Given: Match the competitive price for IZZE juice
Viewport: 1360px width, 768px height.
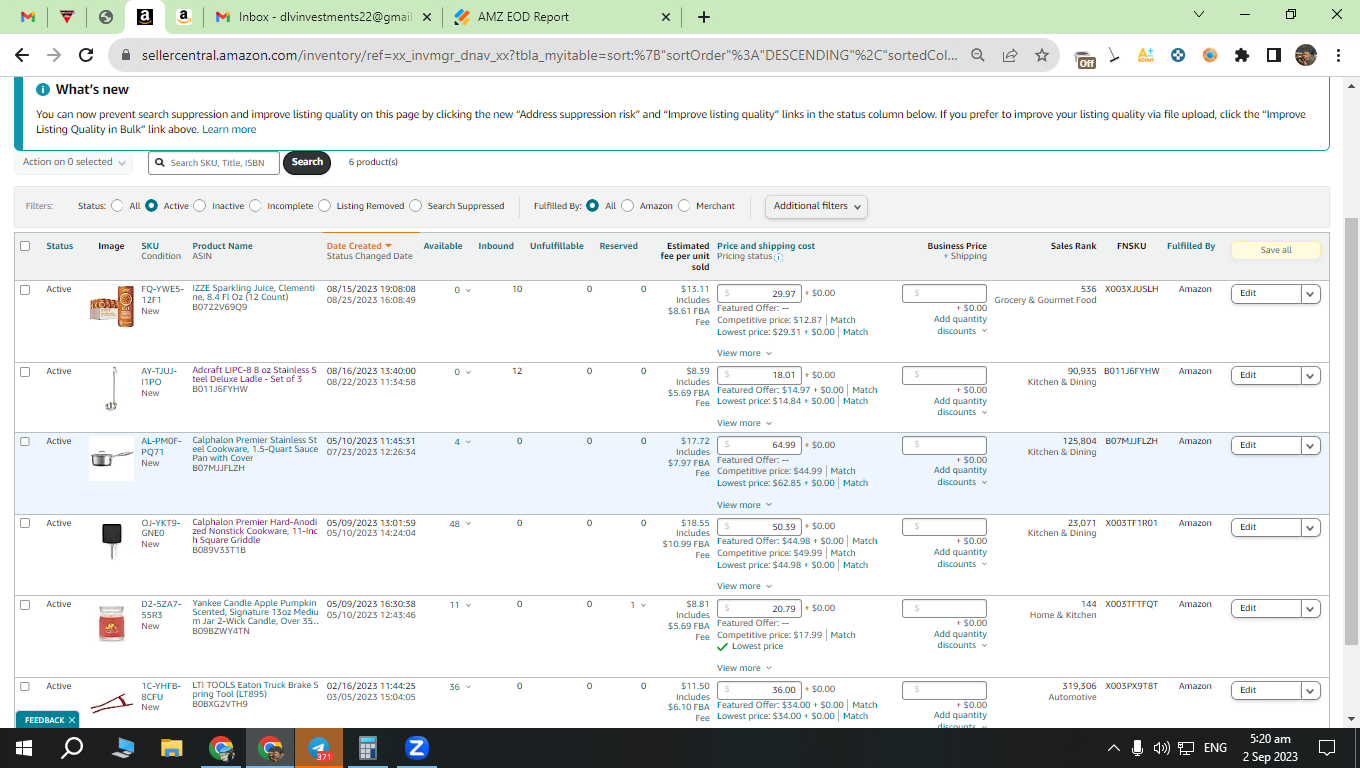Looking at the screenshot, I should click(843, 320).
